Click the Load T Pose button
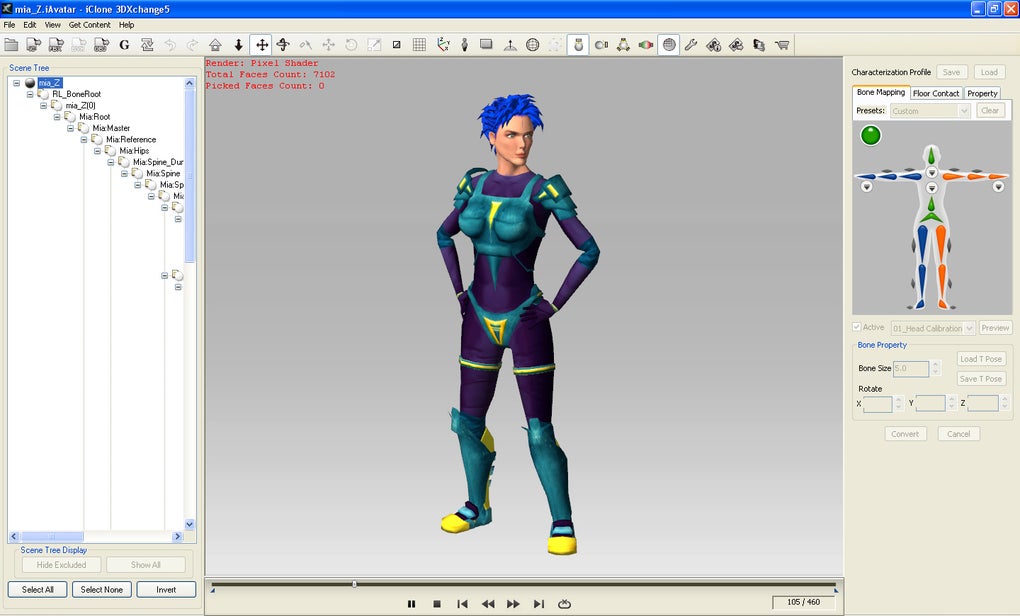 tap(981, 359)
